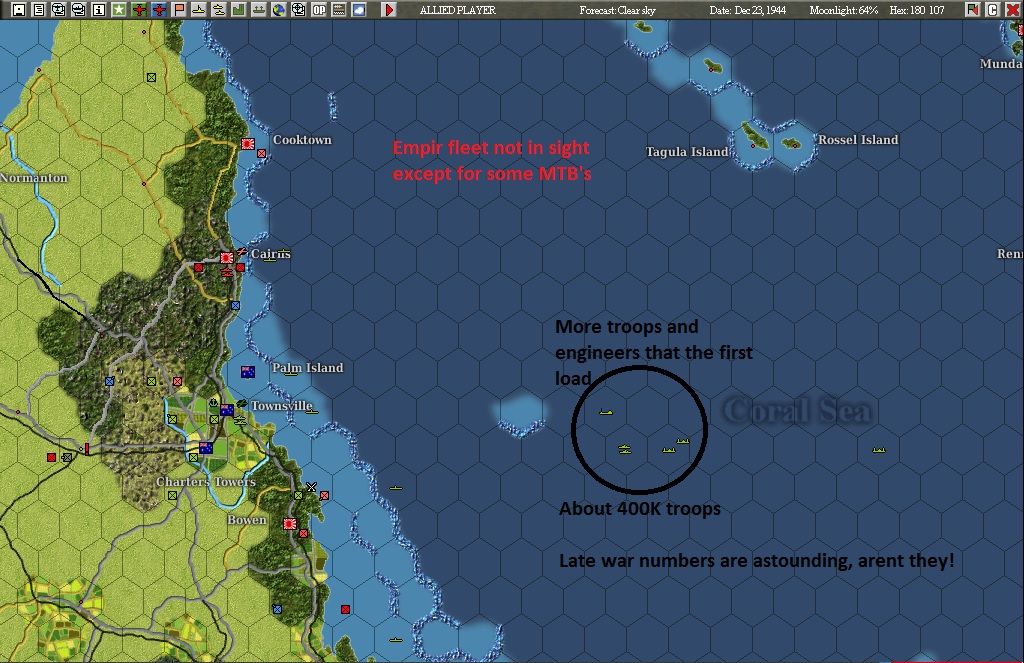Close the game with the red X

click(1012, 10)
